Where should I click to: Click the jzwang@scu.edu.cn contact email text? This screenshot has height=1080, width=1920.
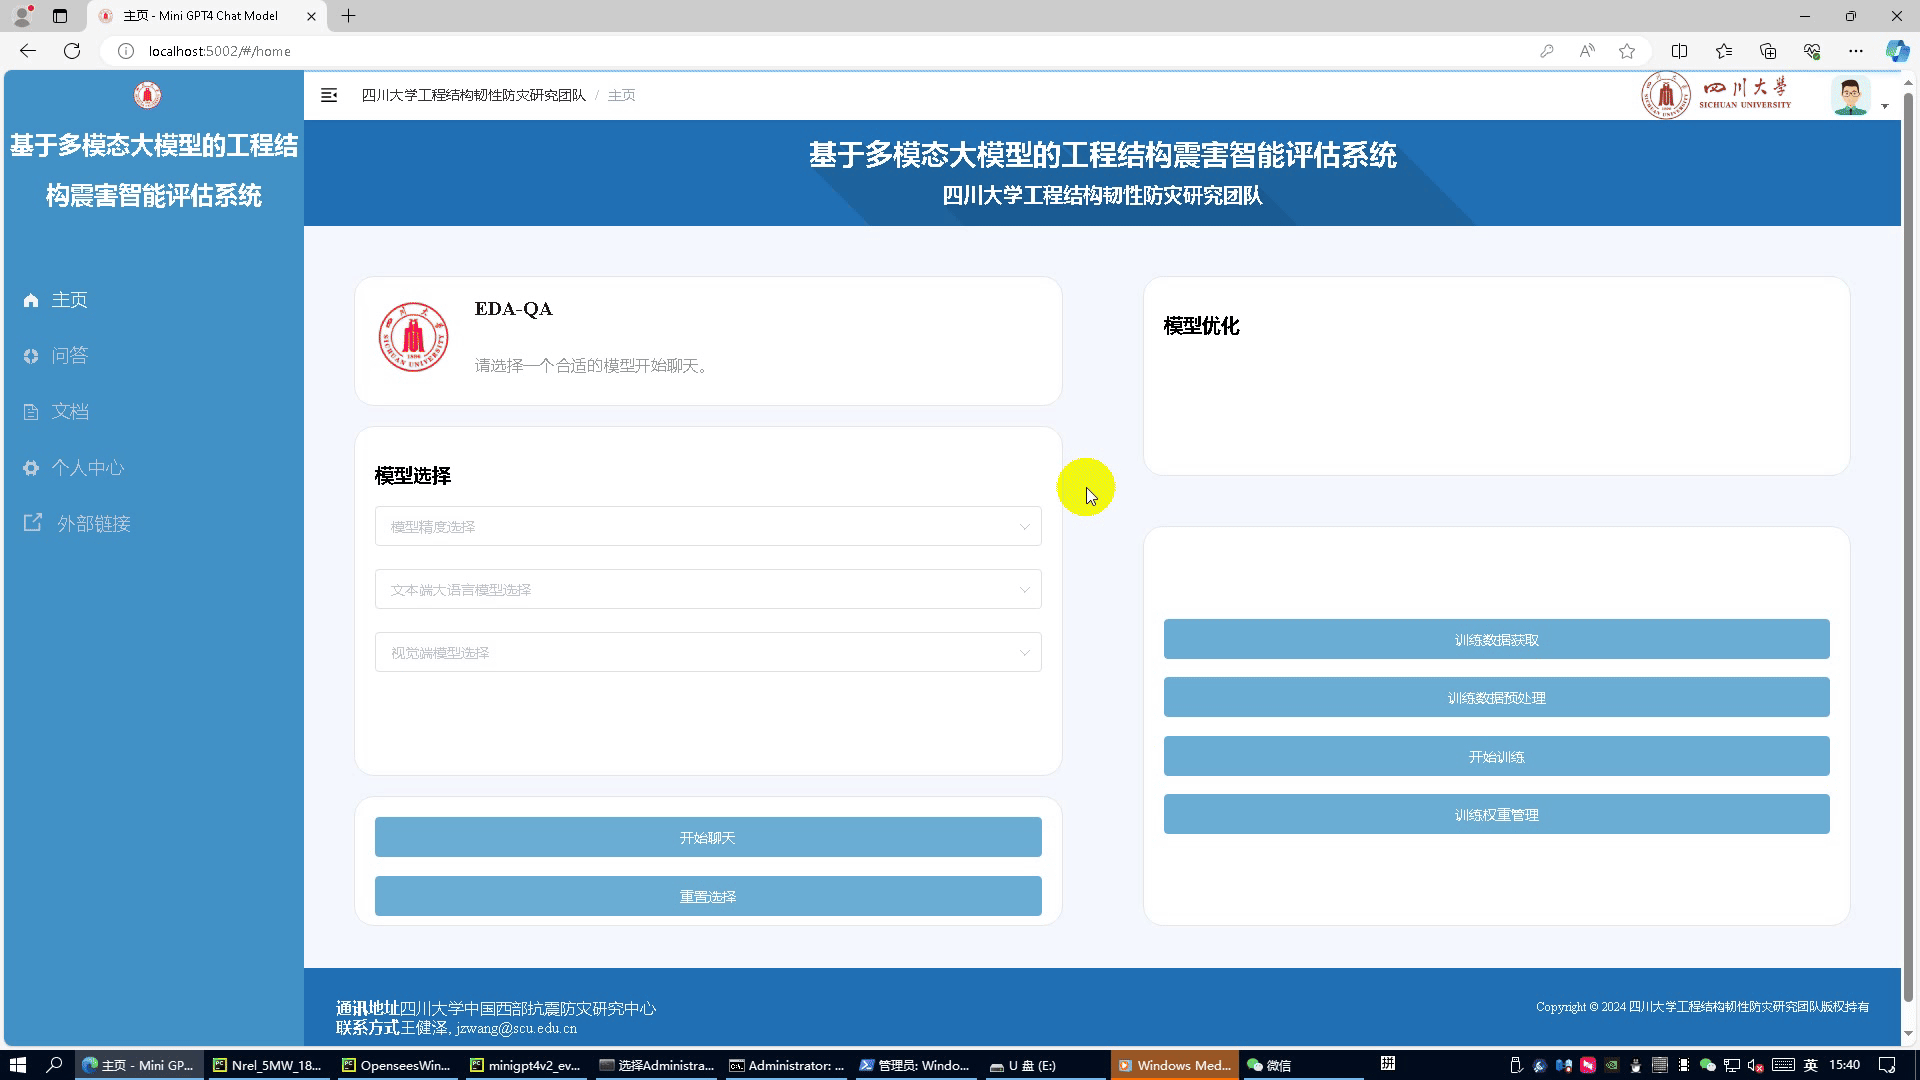pos(517,1029)
